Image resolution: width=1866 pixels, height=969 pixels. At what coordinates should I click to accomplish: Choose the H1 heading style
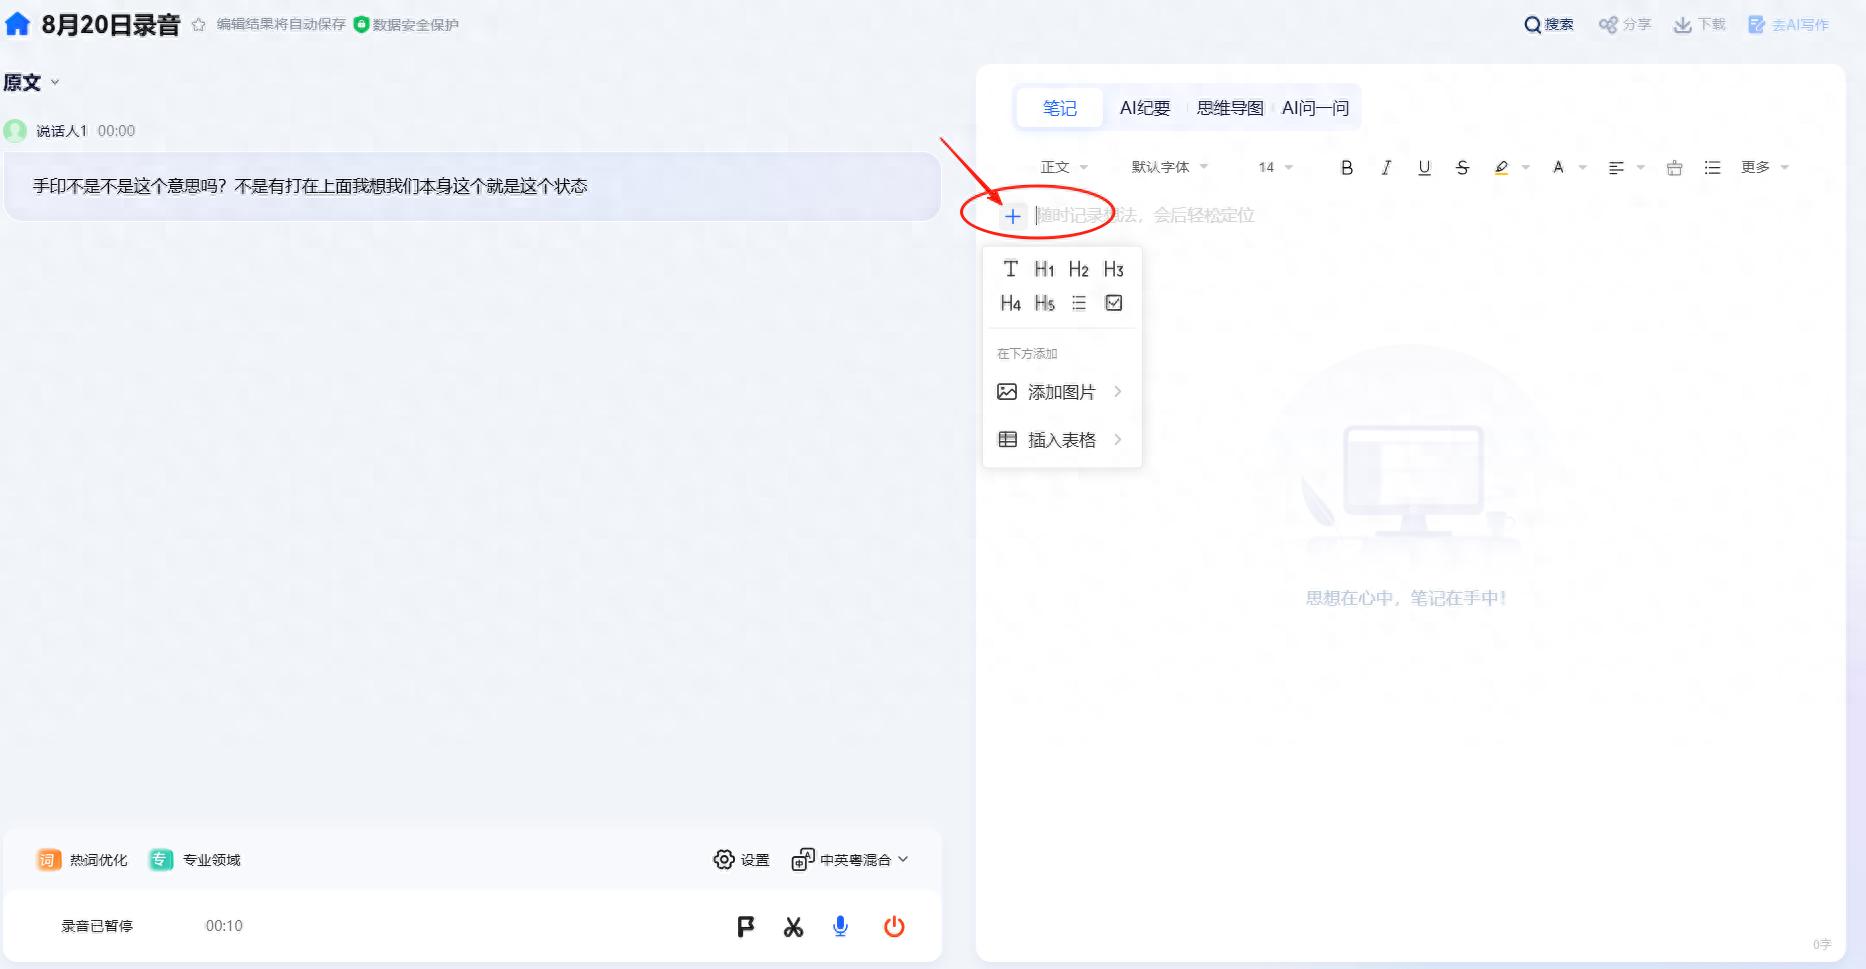click(x=1044, y=269)
